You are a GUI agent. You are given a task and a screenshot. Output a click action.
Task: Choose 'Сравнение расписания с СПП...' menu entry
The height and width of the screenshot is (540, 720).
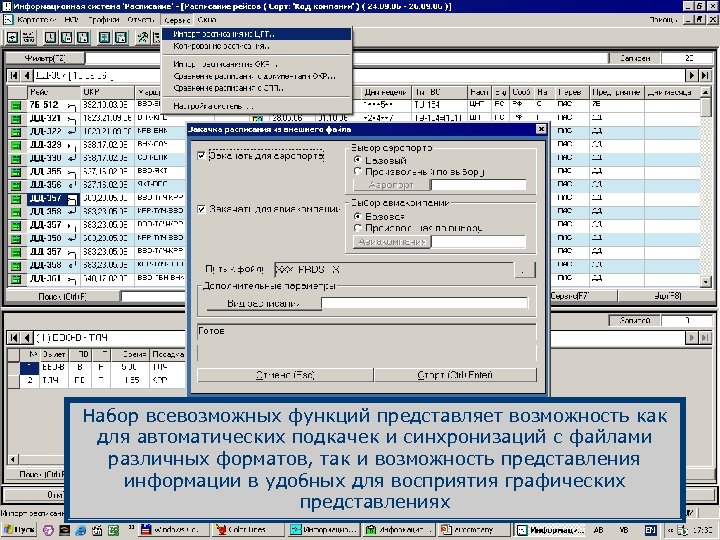tap(257, 88)
